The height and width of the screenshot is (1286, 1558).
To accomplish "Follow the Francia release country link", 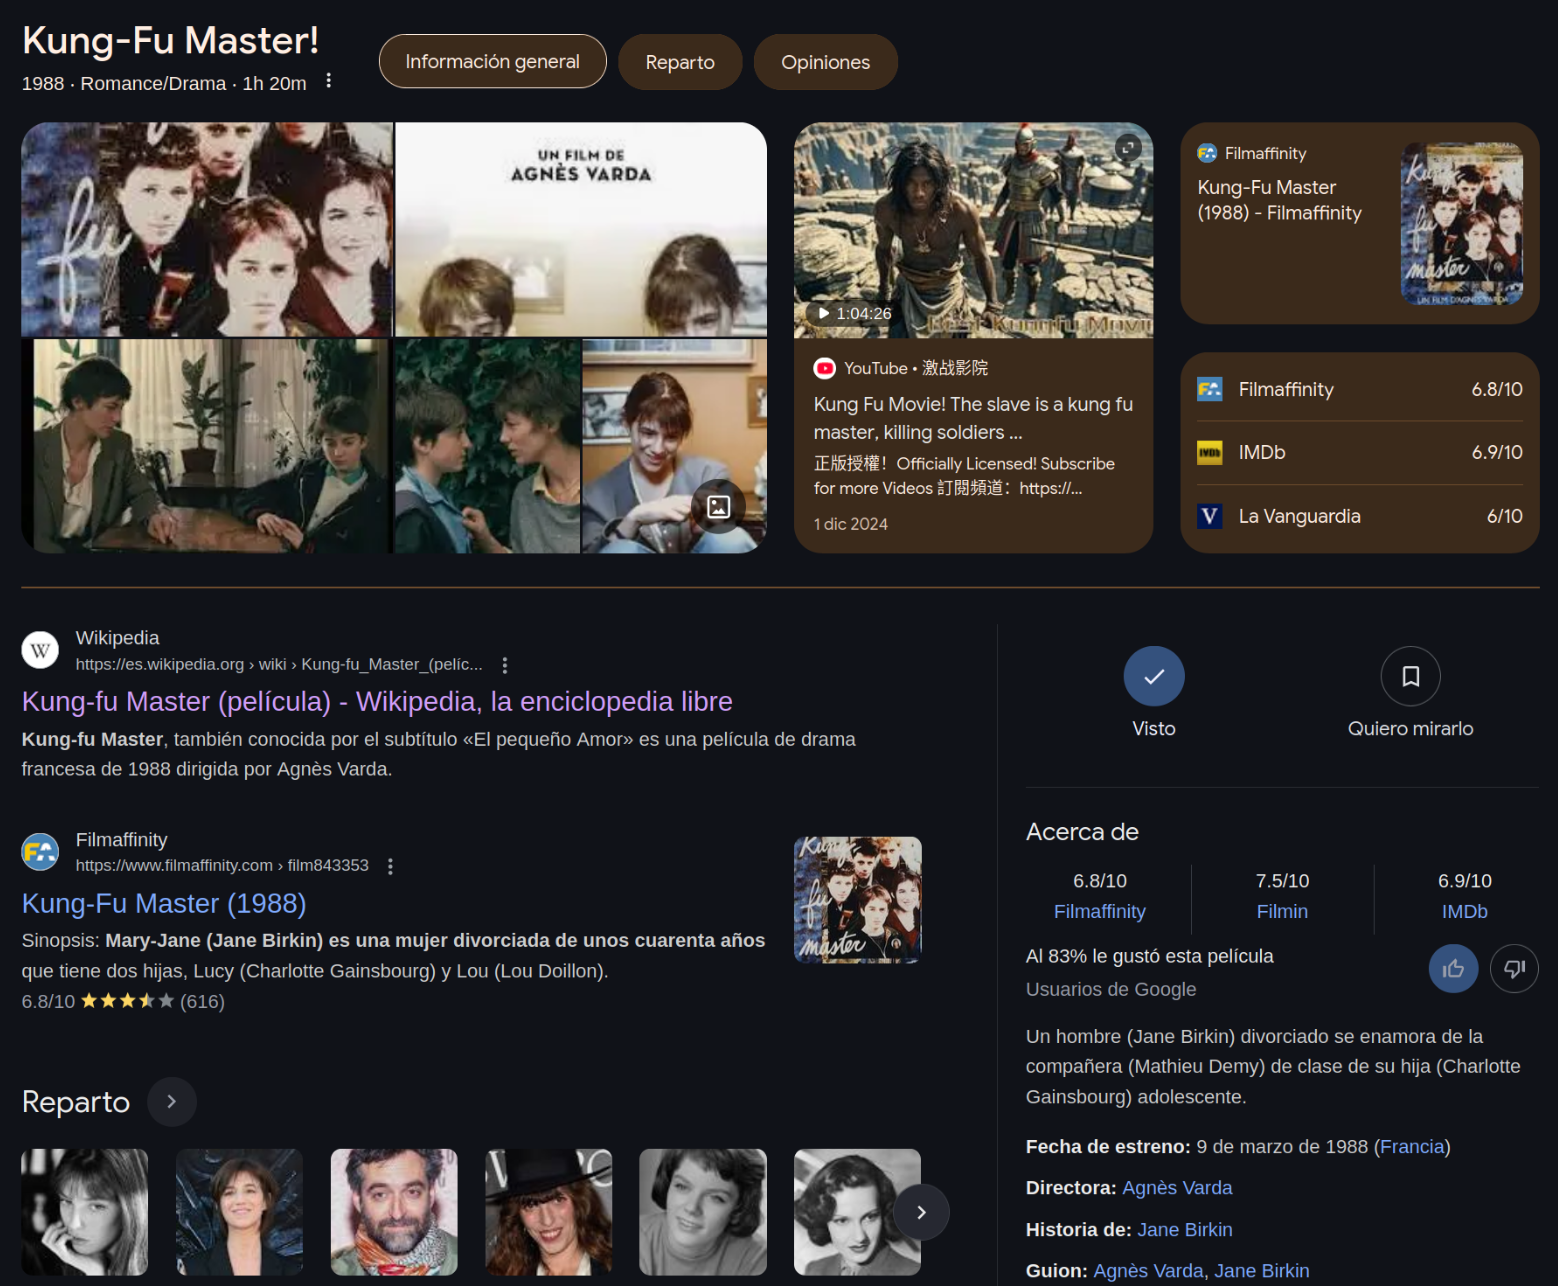I will [x=1412, y=1147].
